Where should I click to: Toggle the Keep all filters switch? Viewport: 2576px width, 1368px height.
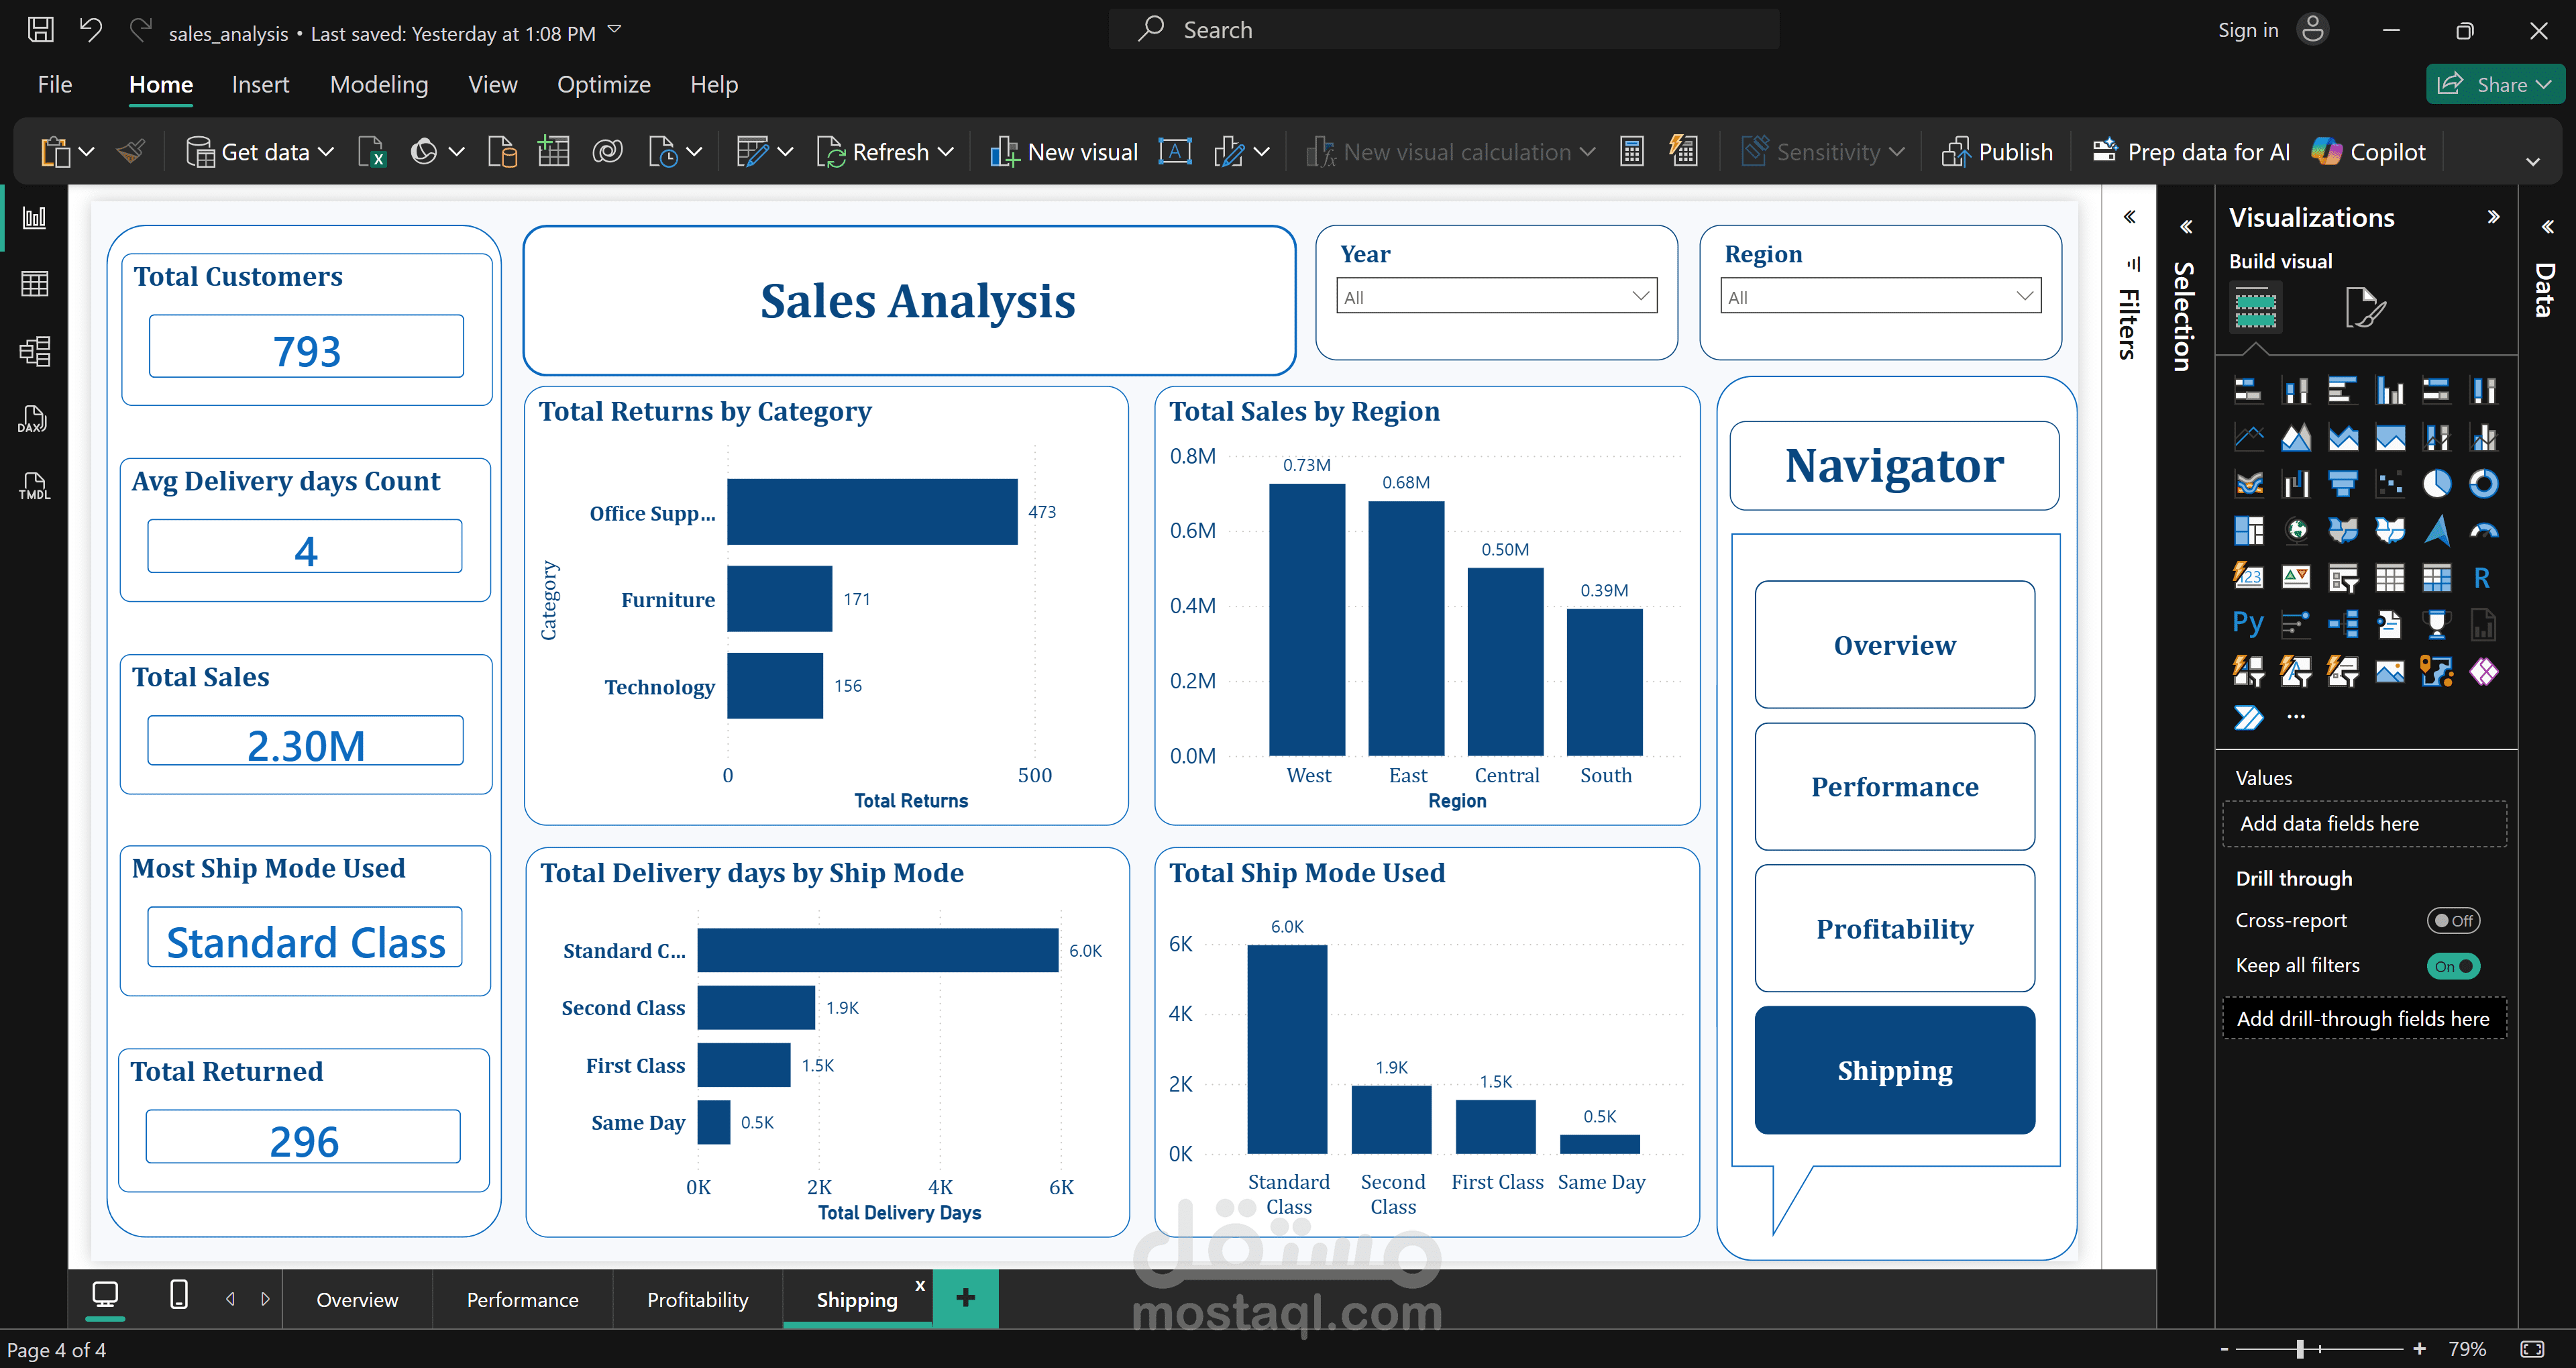pos(2453,966)
